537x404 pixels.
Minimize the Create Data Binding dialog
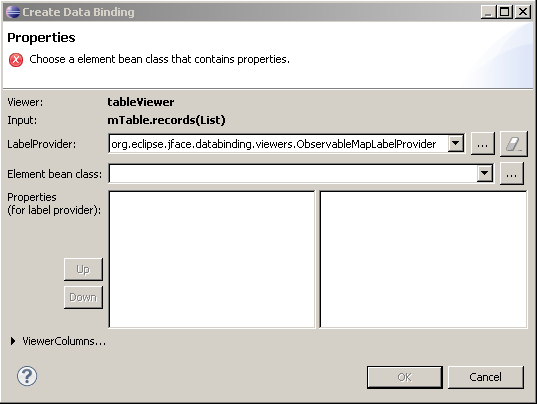pyautogui.click(x=488, y=12)
